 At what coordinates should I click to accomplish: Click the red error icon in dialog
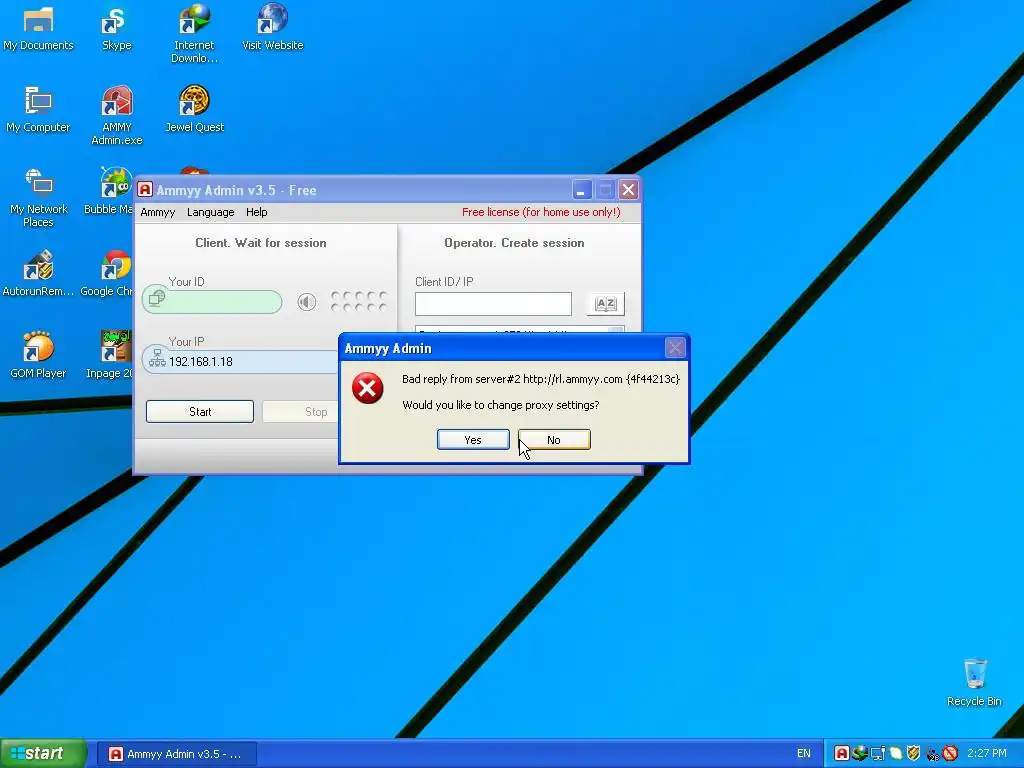[368, 388]
